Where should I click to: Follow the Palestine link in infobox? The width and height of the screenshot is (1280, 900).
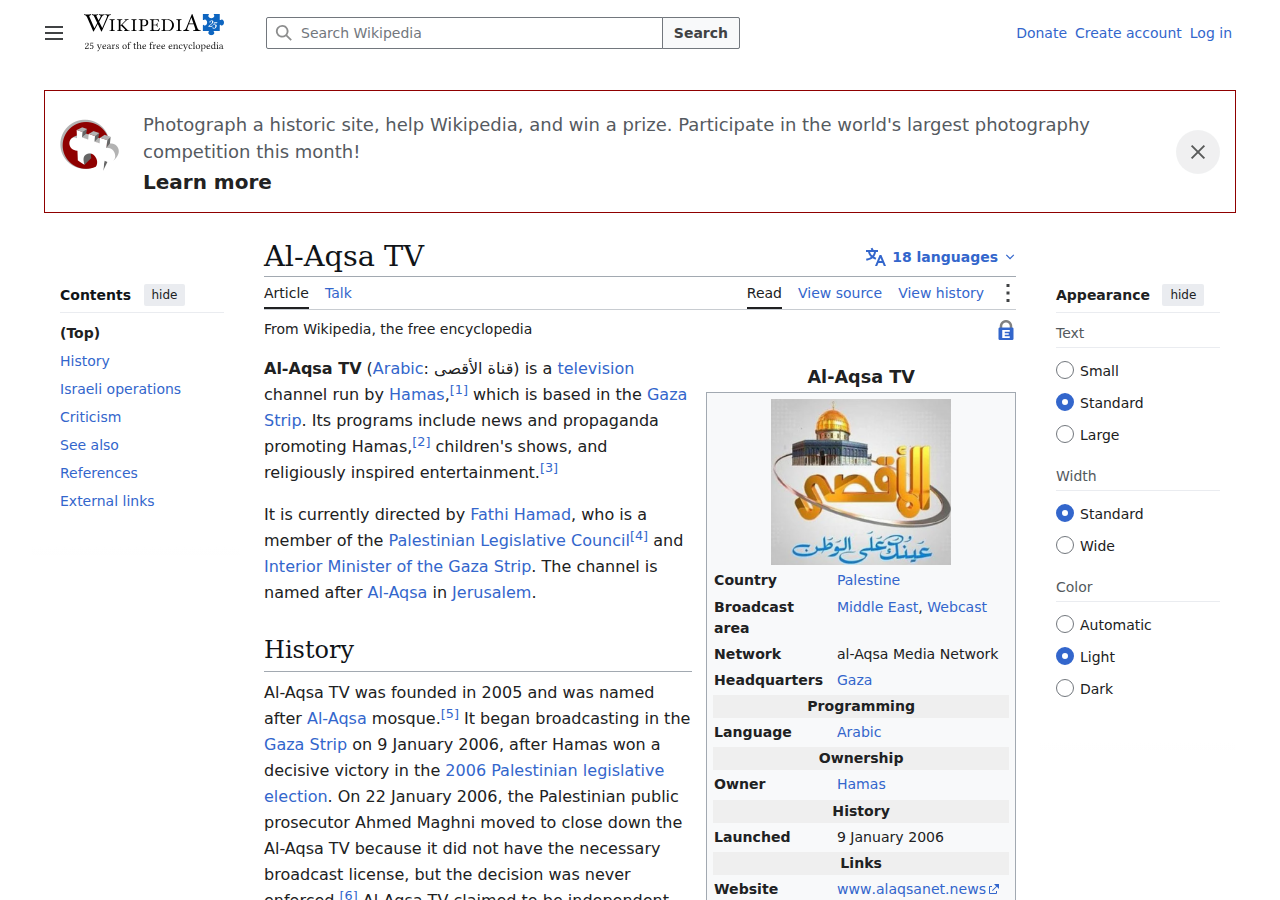(868, 580)
